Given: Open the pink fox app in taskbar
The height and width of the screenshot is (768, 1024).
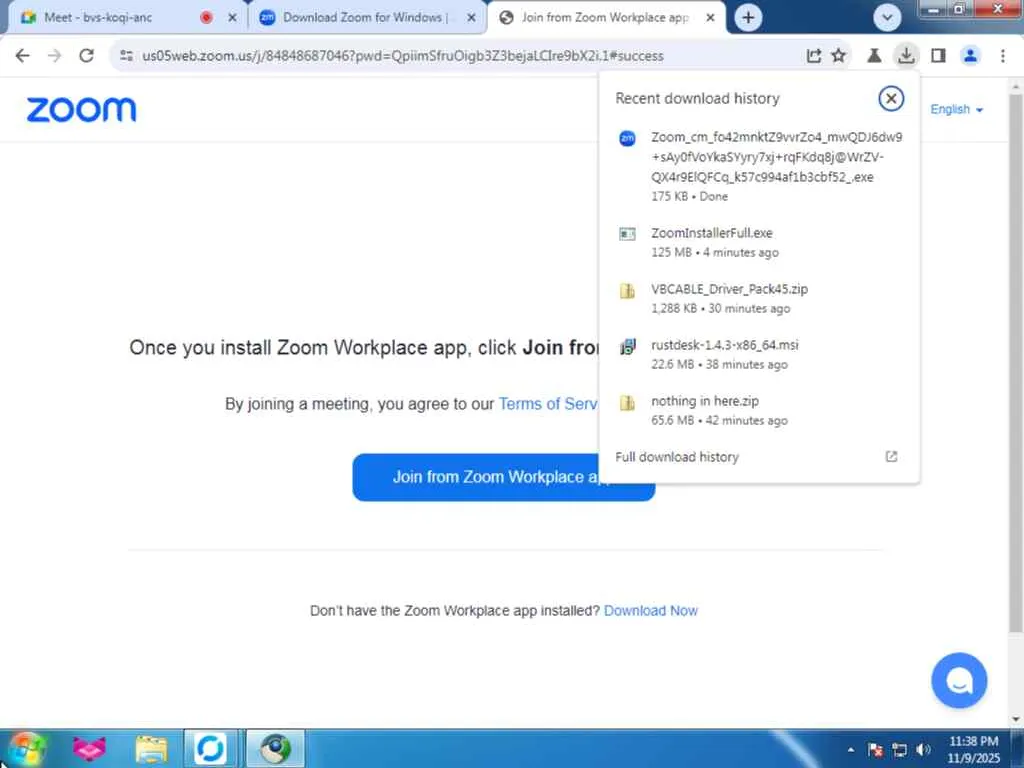Looking at the screenshot, I should [89, 748].
